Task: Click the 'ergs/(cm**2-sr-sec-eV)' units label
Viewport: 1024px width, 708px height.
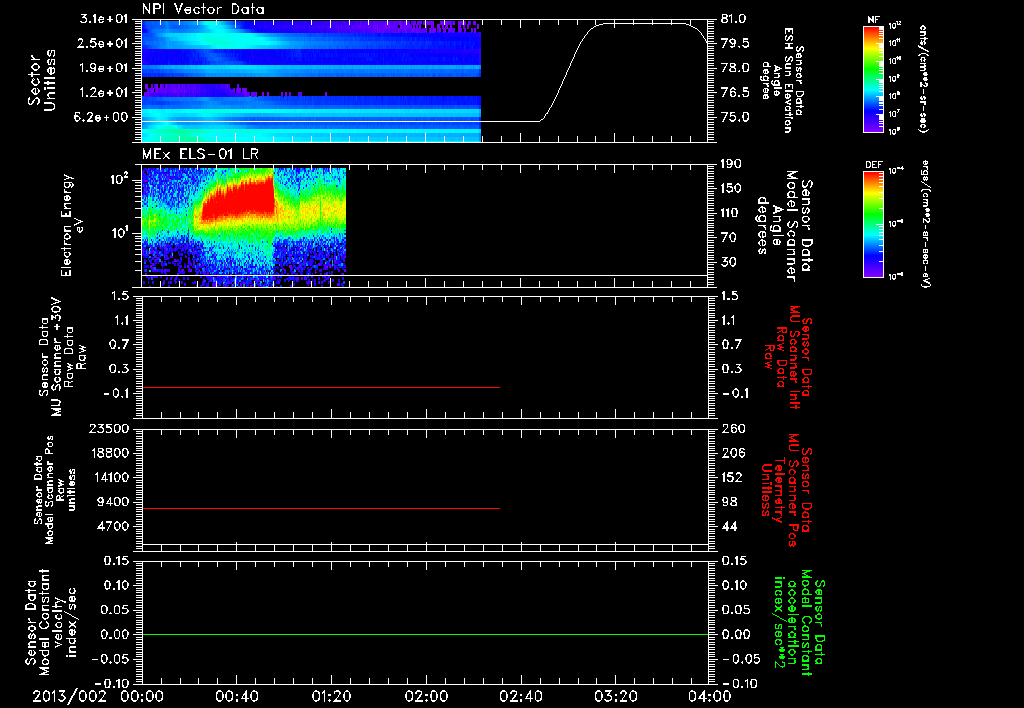Action: click(x=925, y=224)
